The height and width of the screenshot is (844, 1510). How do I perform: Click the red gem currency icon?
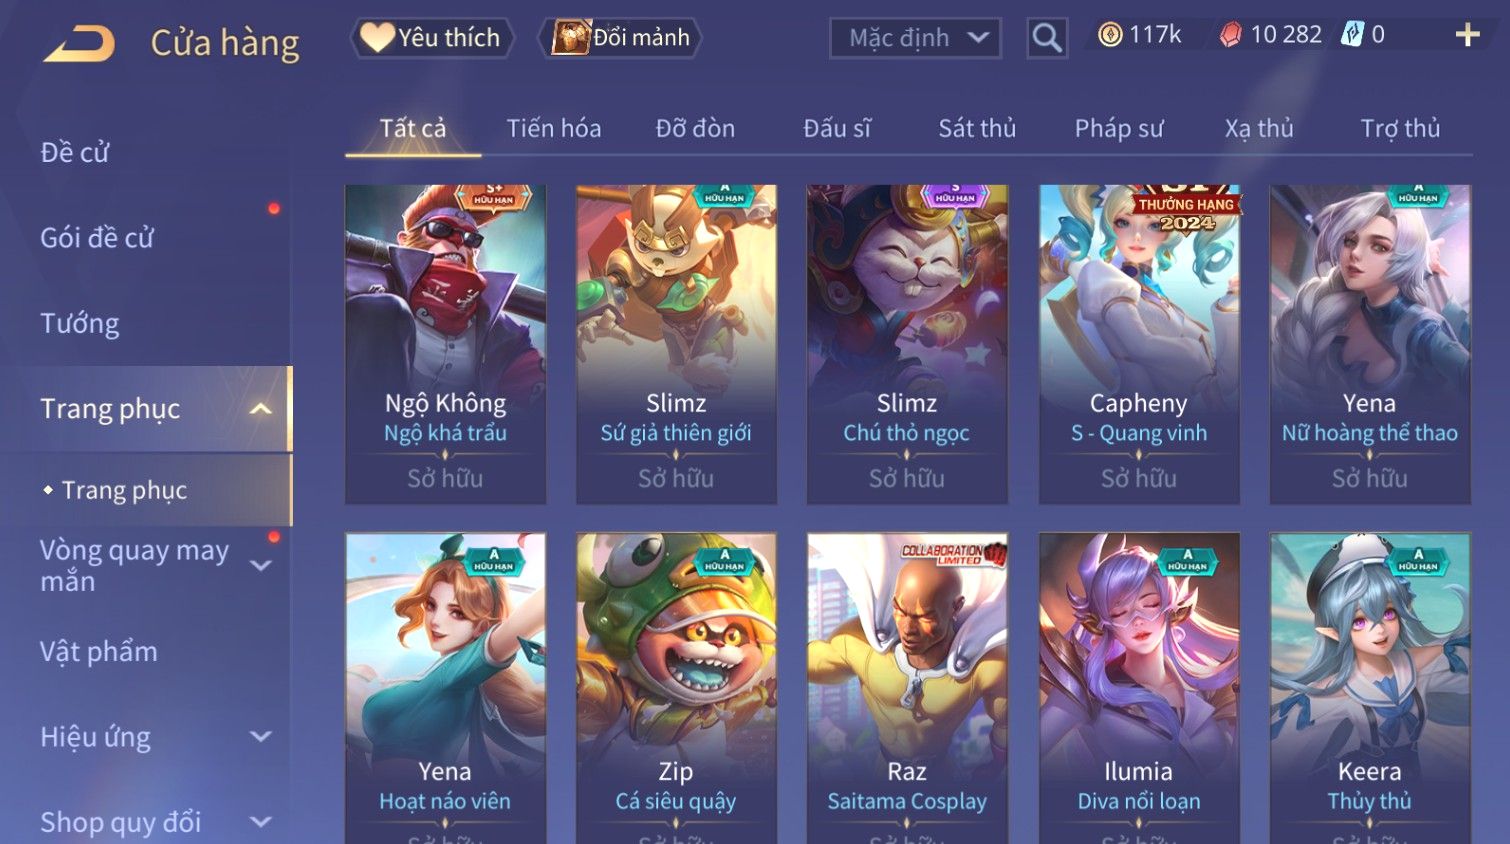(1230, 35)
